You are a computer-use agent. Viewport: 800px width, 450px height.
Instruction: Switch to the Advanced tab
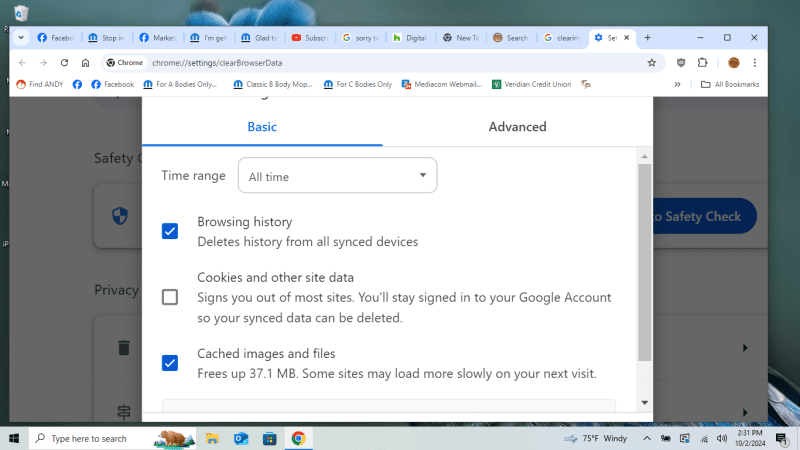click(517, 127)
